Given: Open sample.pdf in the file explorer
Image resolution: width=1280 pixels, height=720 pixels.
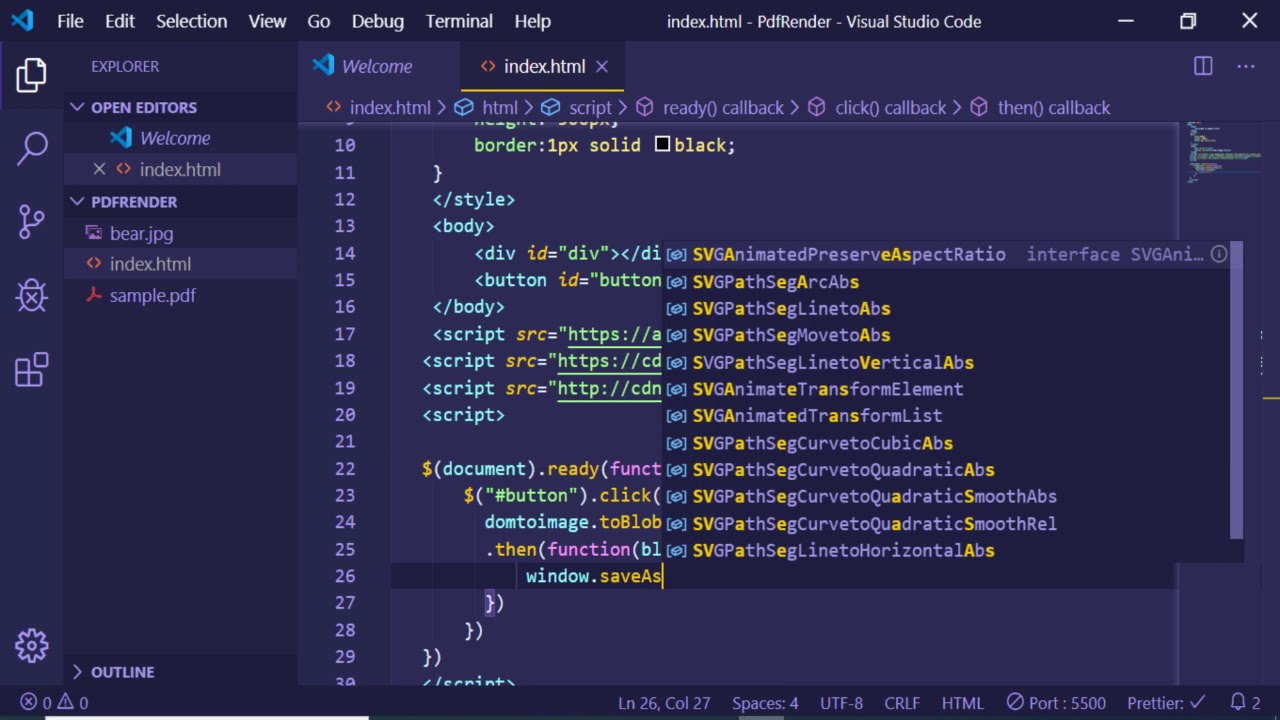Looking at the screenshot, I should 152,295.
